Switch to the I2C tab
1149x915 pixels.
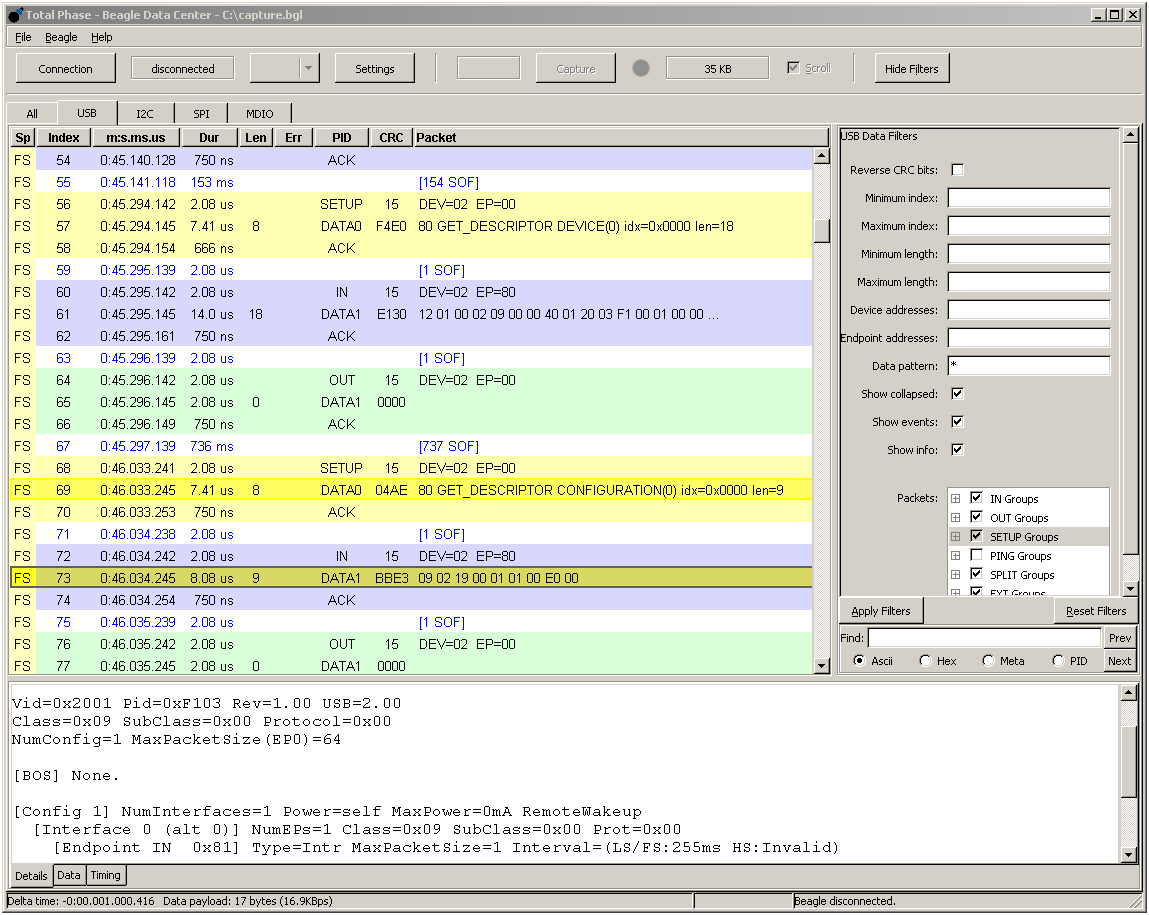[x=146, y=114]
